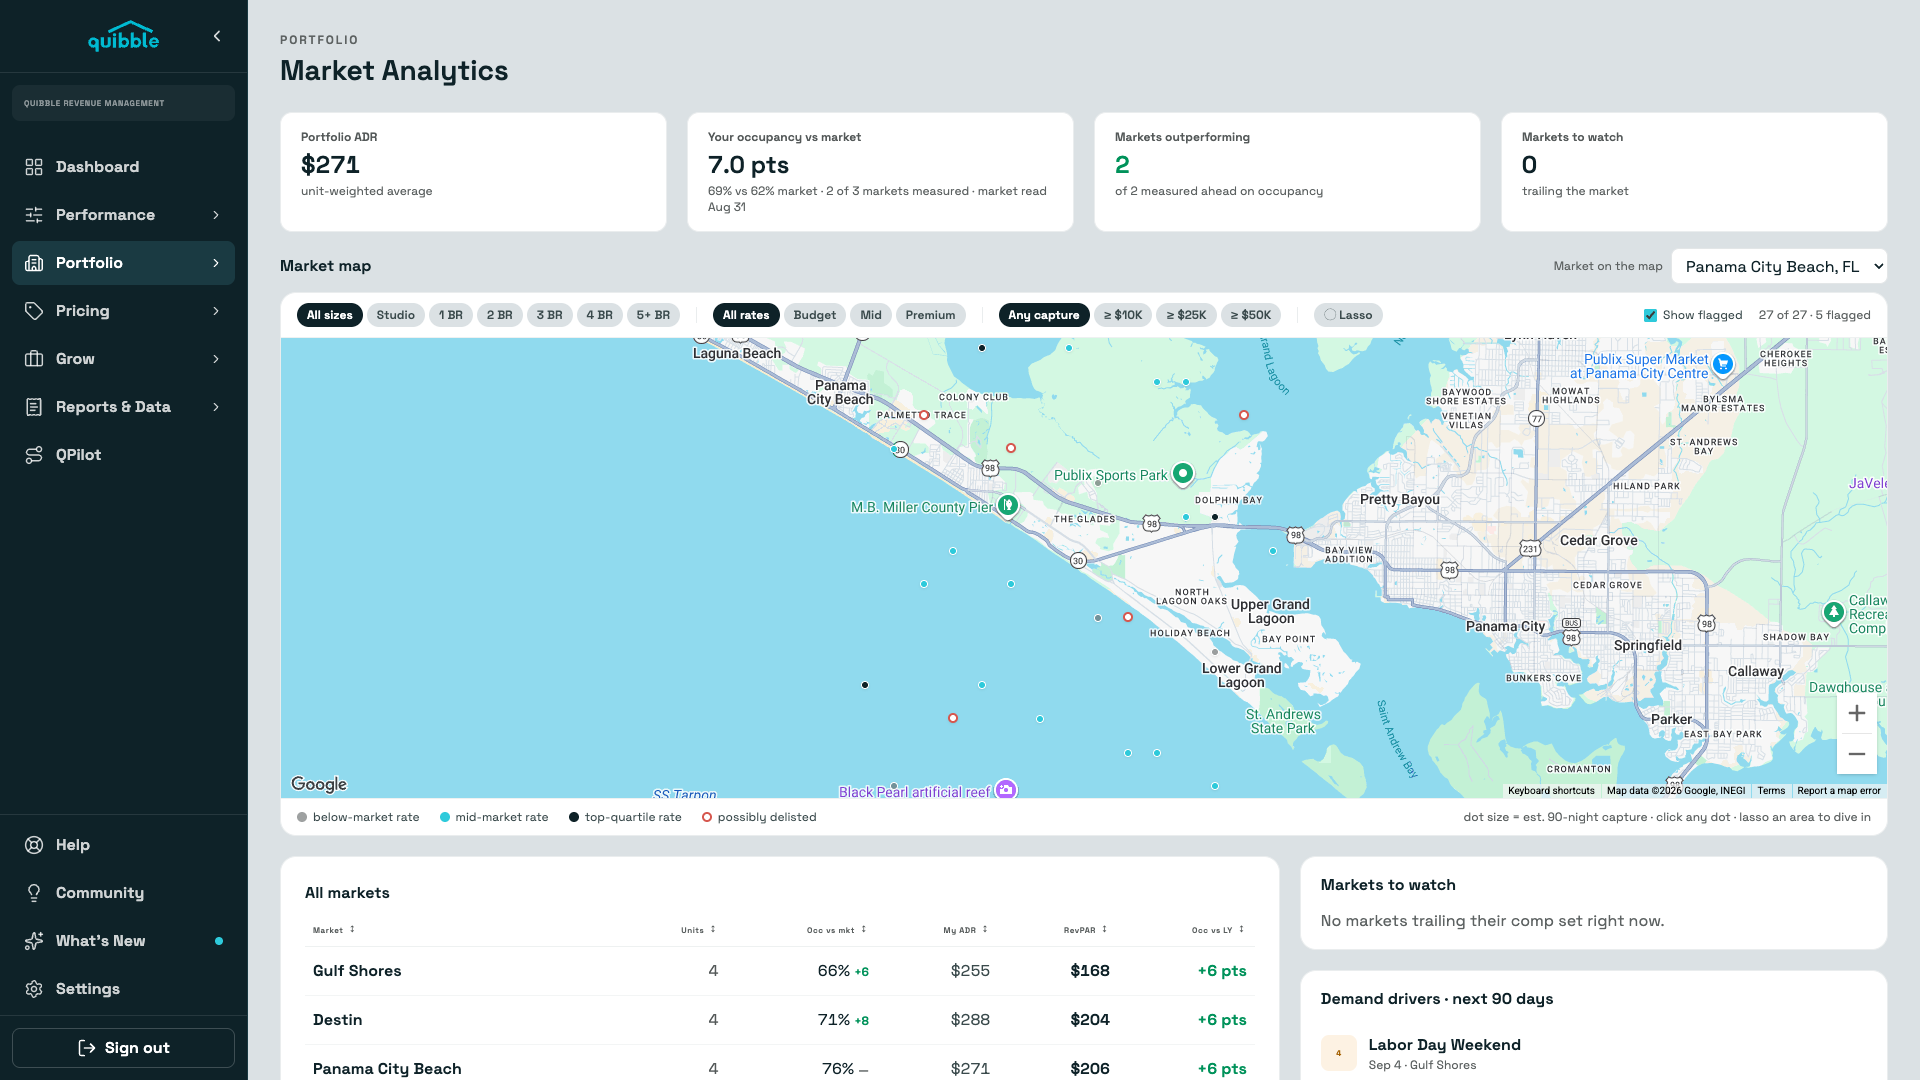Click the Quibble Revenue Management account box
The image size is (1920, 1080).
tap(123, 103)
